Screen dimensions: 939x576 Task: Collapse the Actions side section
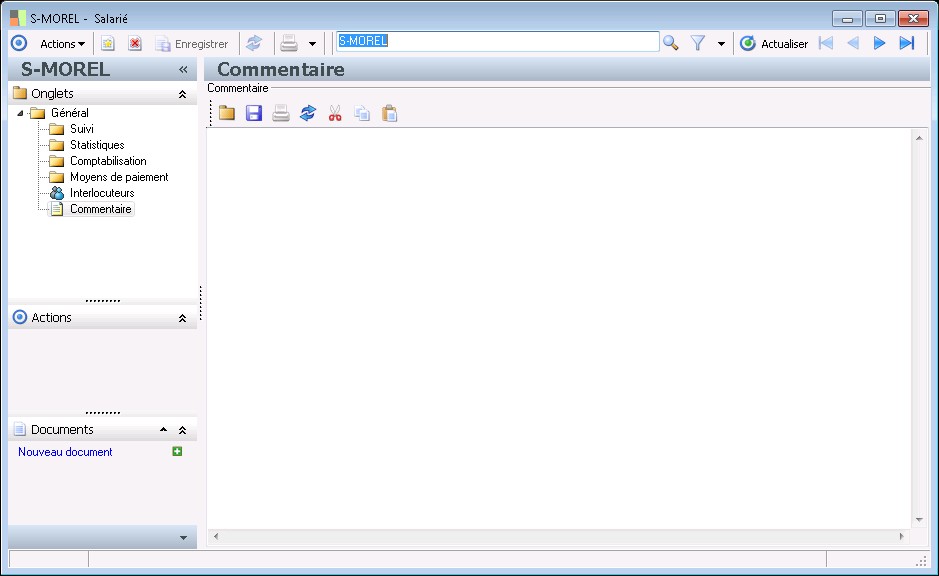click(183, 318)
